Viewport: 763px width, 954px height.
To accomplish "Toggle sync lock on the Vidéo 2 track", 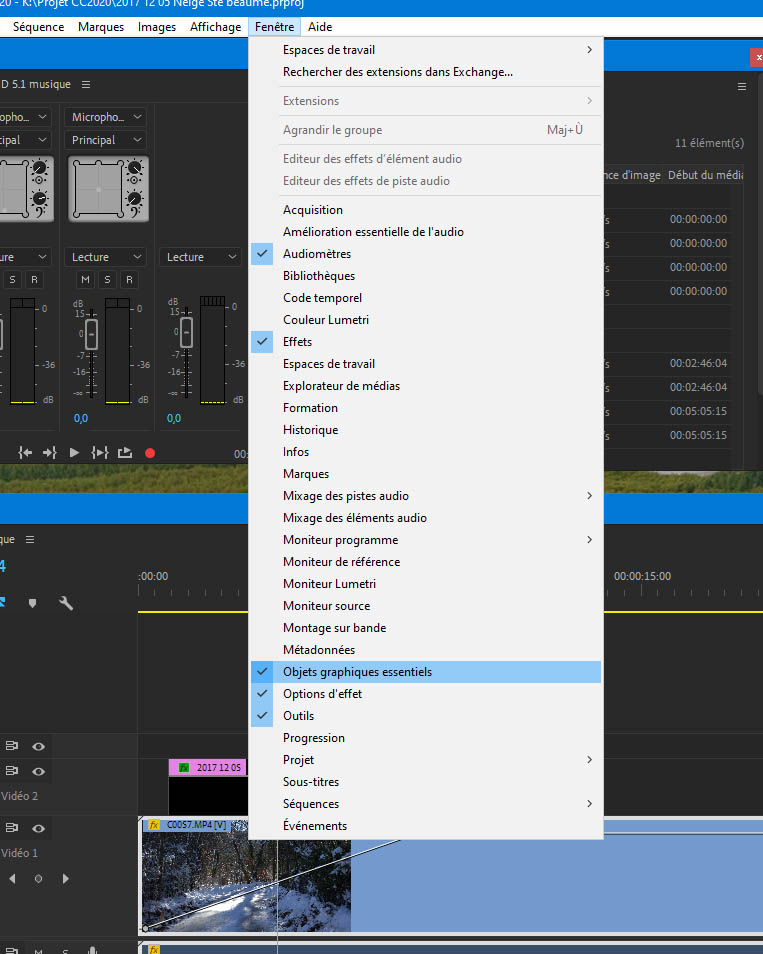I will click(13, 772).
